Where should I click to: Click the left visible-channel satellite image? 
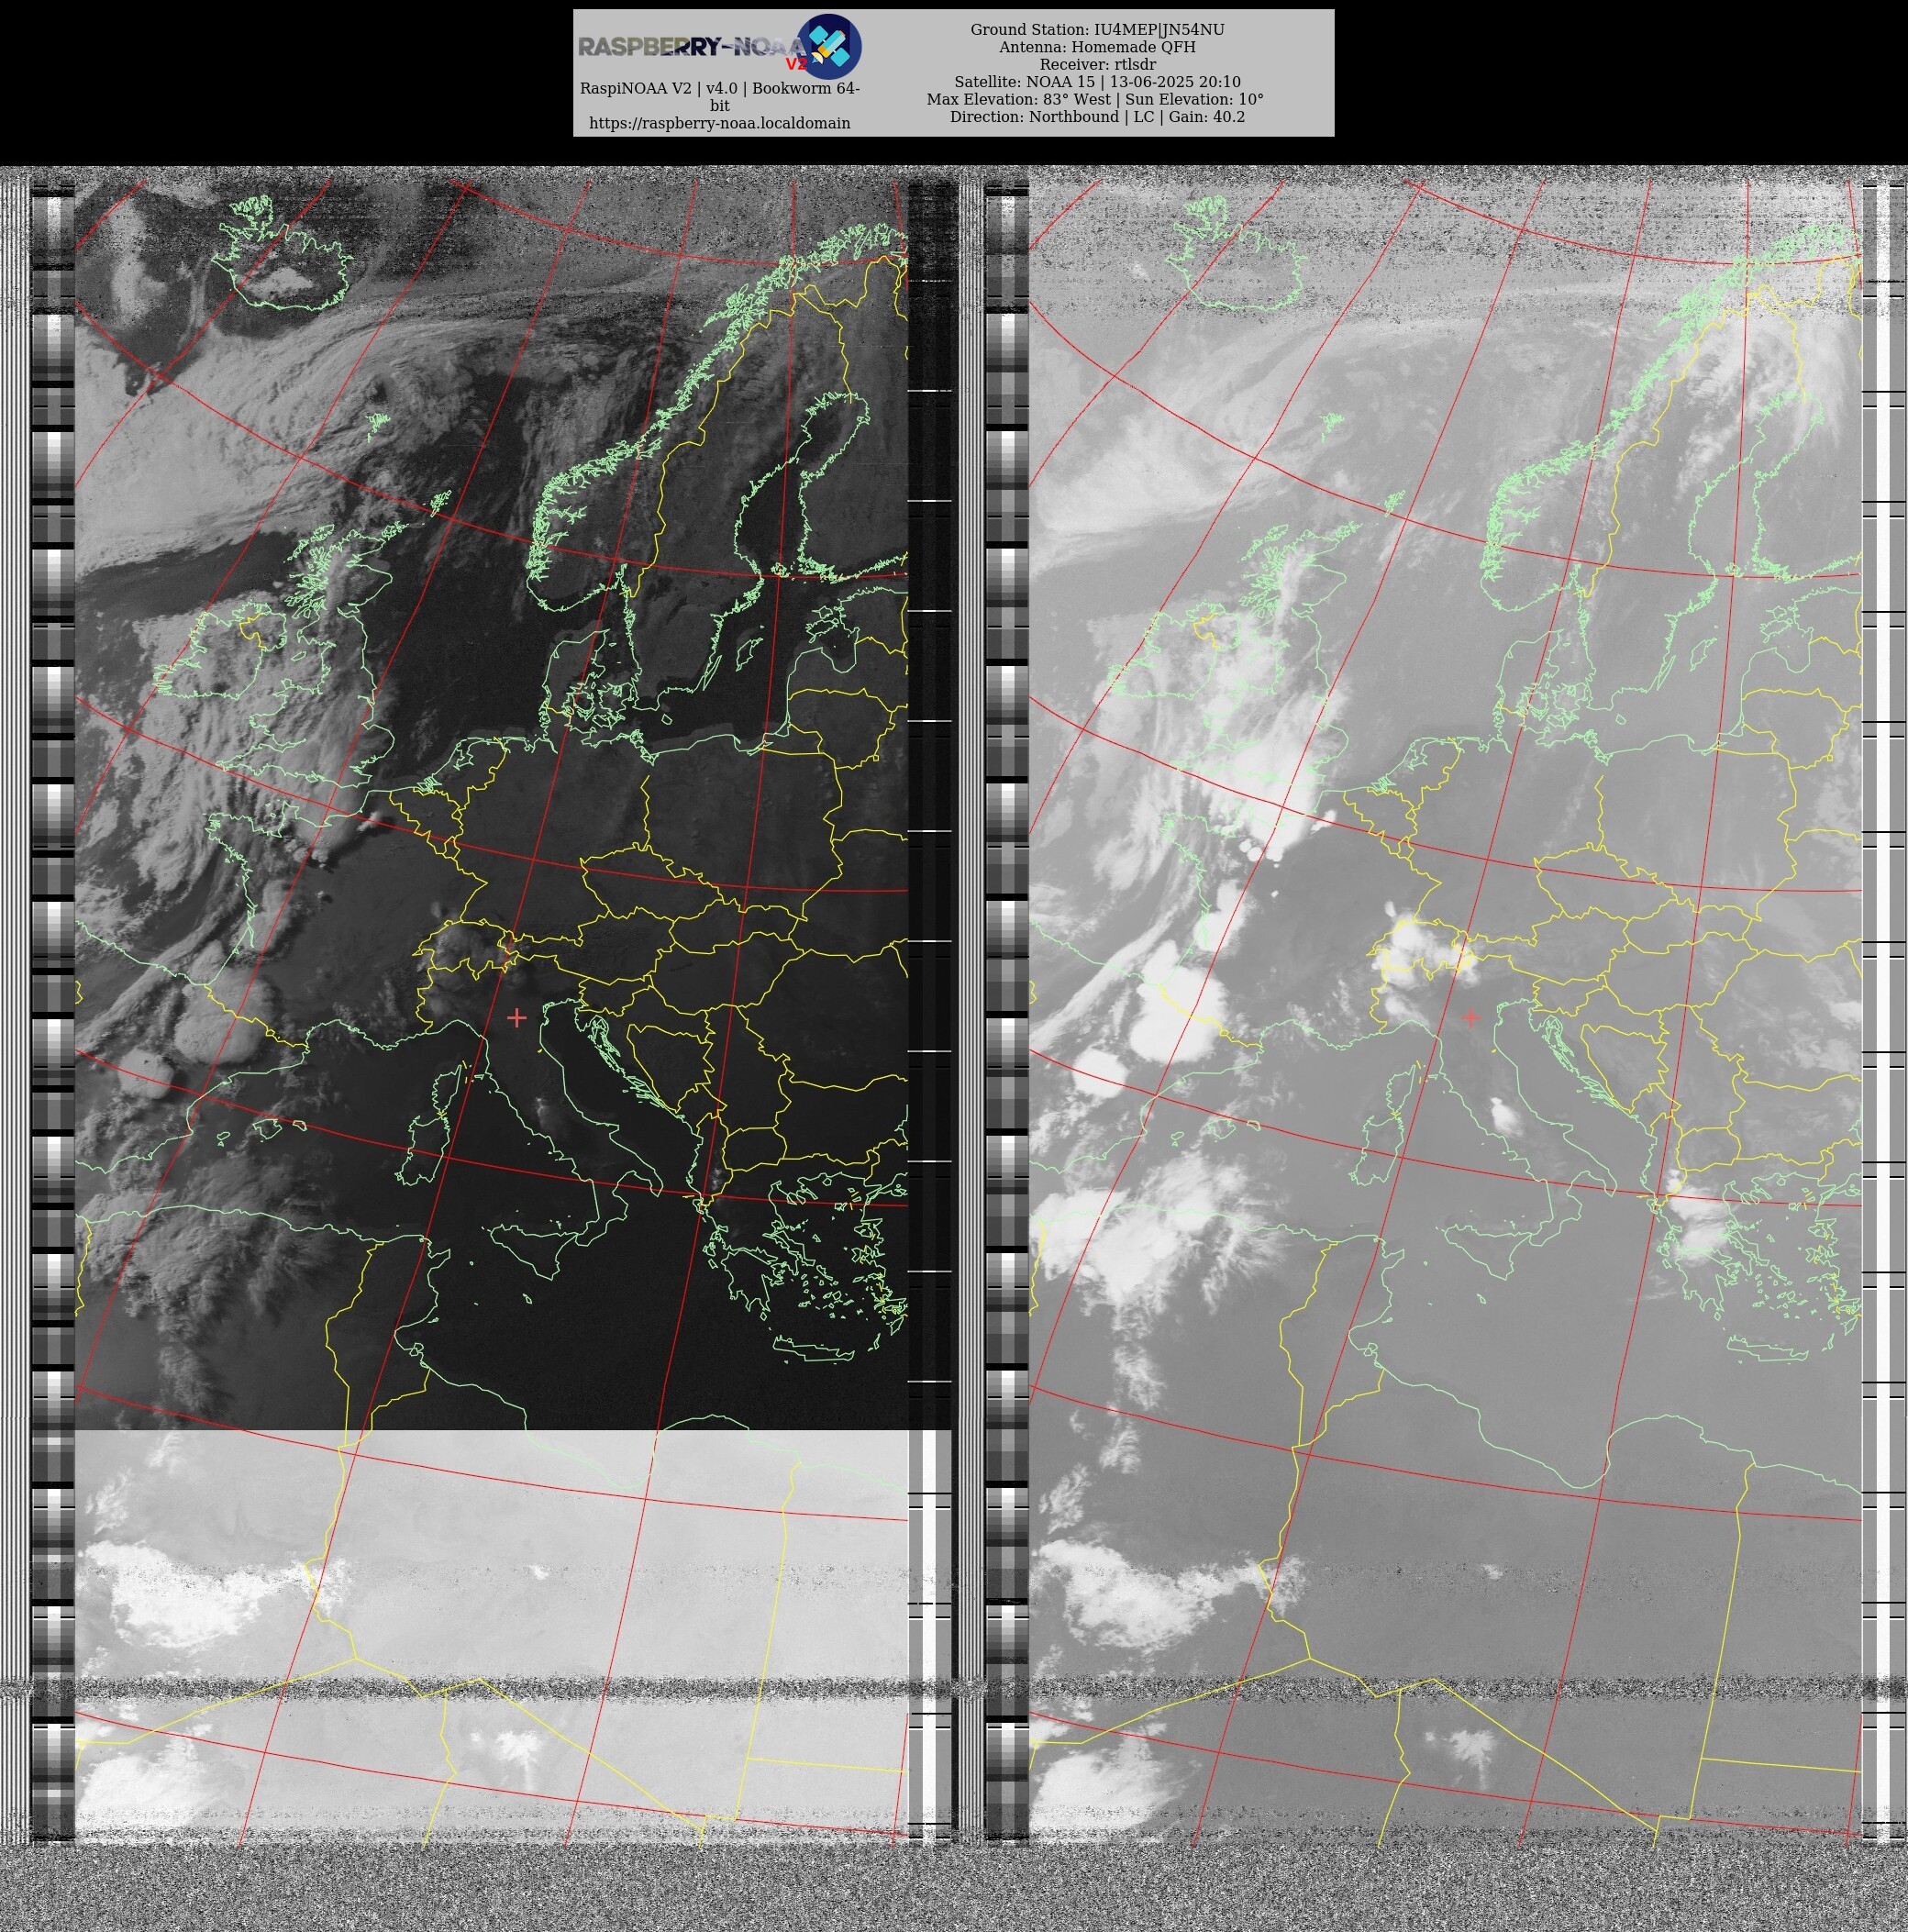coord(491,1011)
